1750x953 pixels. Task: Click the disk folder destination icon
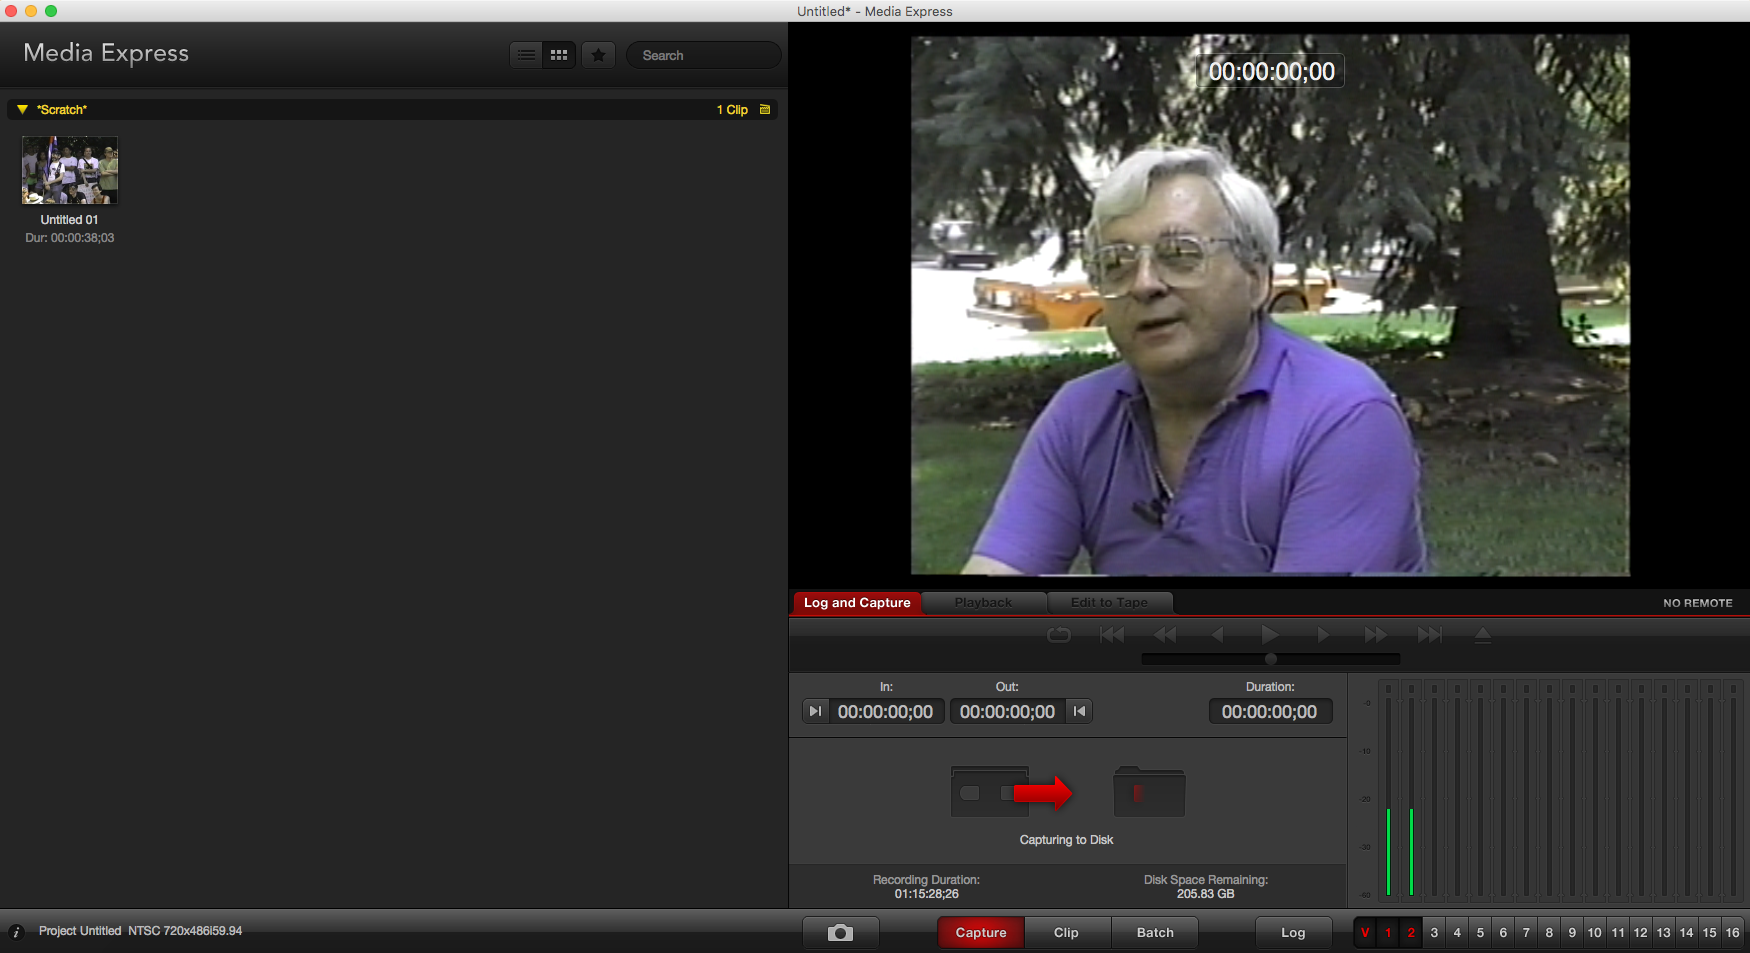tap(1149, 792)
